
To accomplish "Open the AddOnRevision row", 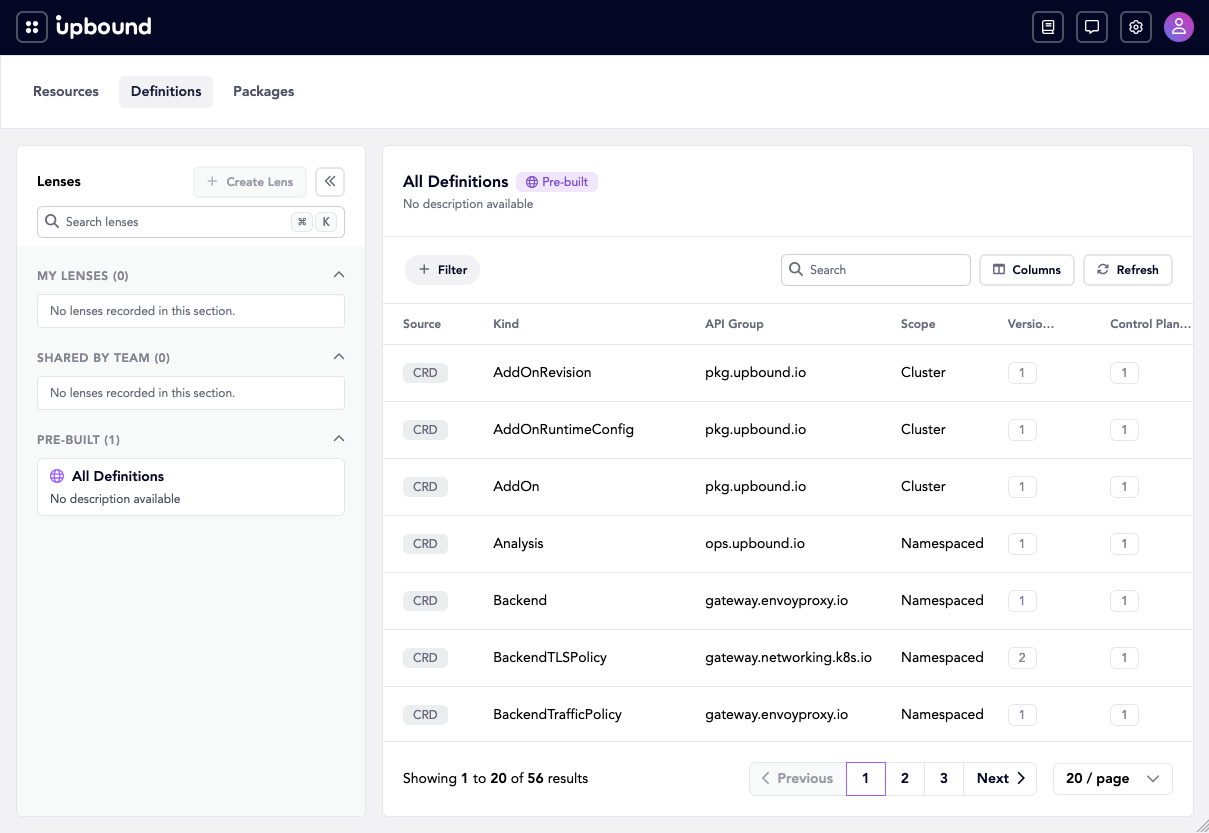I will click(788, 373).
